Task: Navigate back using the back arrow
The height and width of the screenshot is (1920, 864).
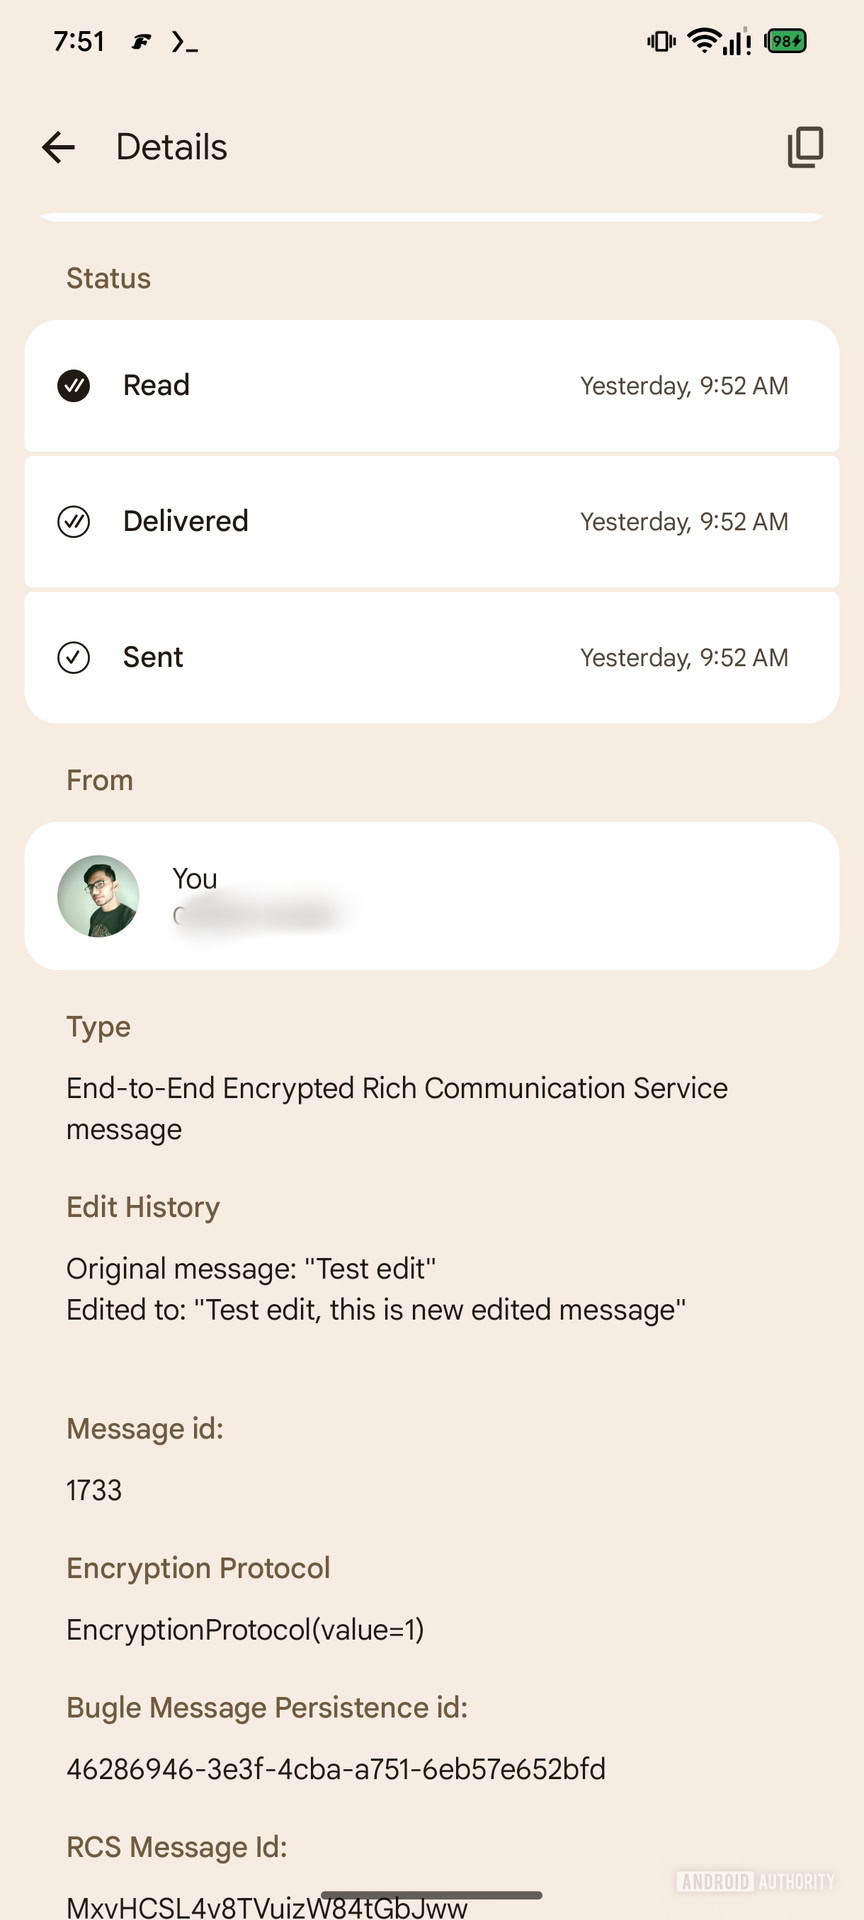Action: 58,147
